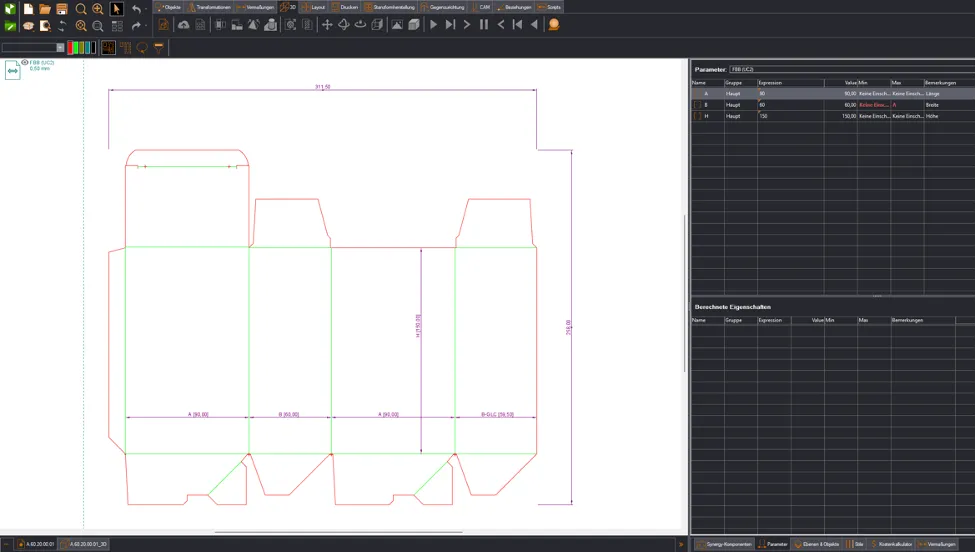The width and height of the screenshot is (977, 552).
Task: Undo the last action
Action: click(x=136, y=9)
